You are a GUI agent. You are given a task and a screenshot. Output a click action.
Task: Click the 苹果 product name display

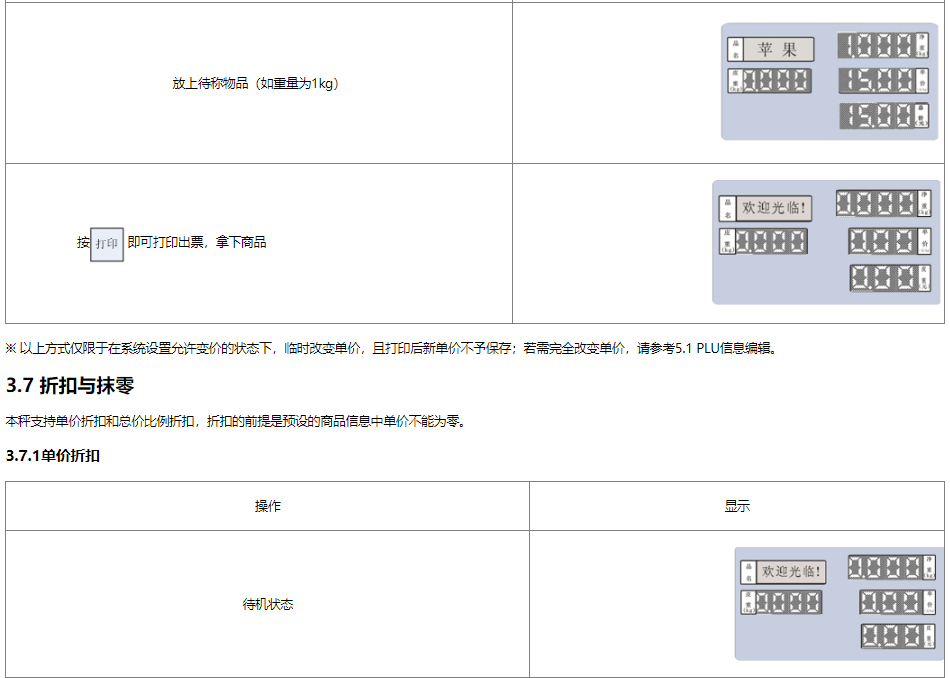click(777, 49)
